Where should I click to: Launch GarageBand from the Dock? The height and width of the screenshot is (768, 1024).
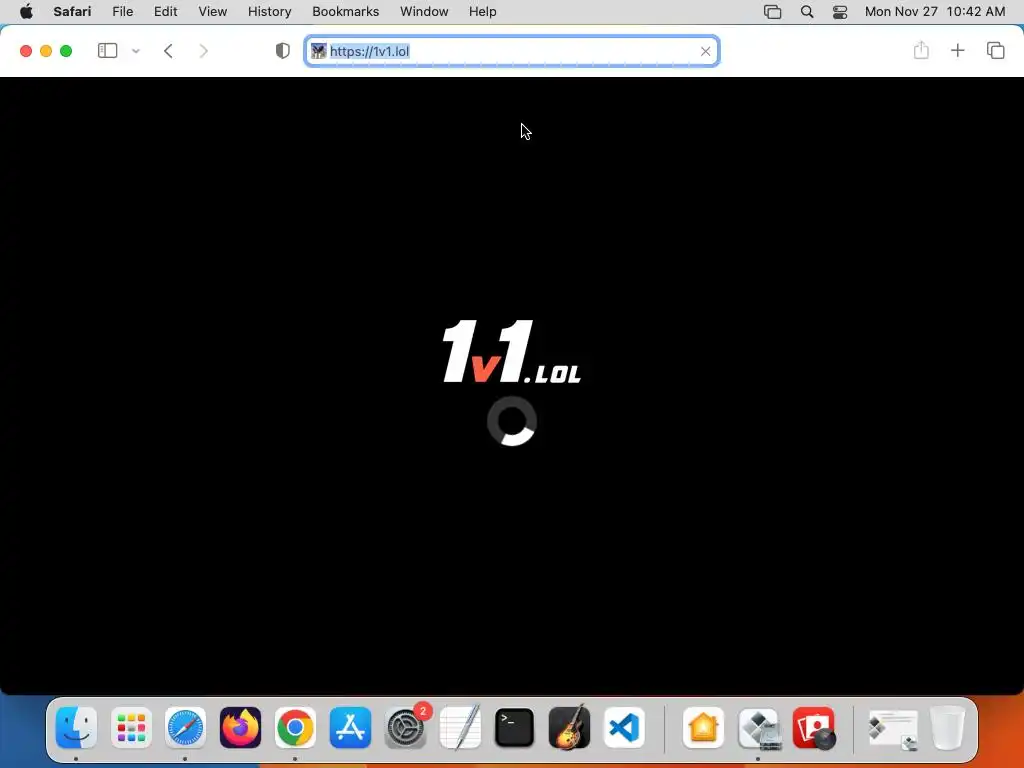[x=569, y=727]
